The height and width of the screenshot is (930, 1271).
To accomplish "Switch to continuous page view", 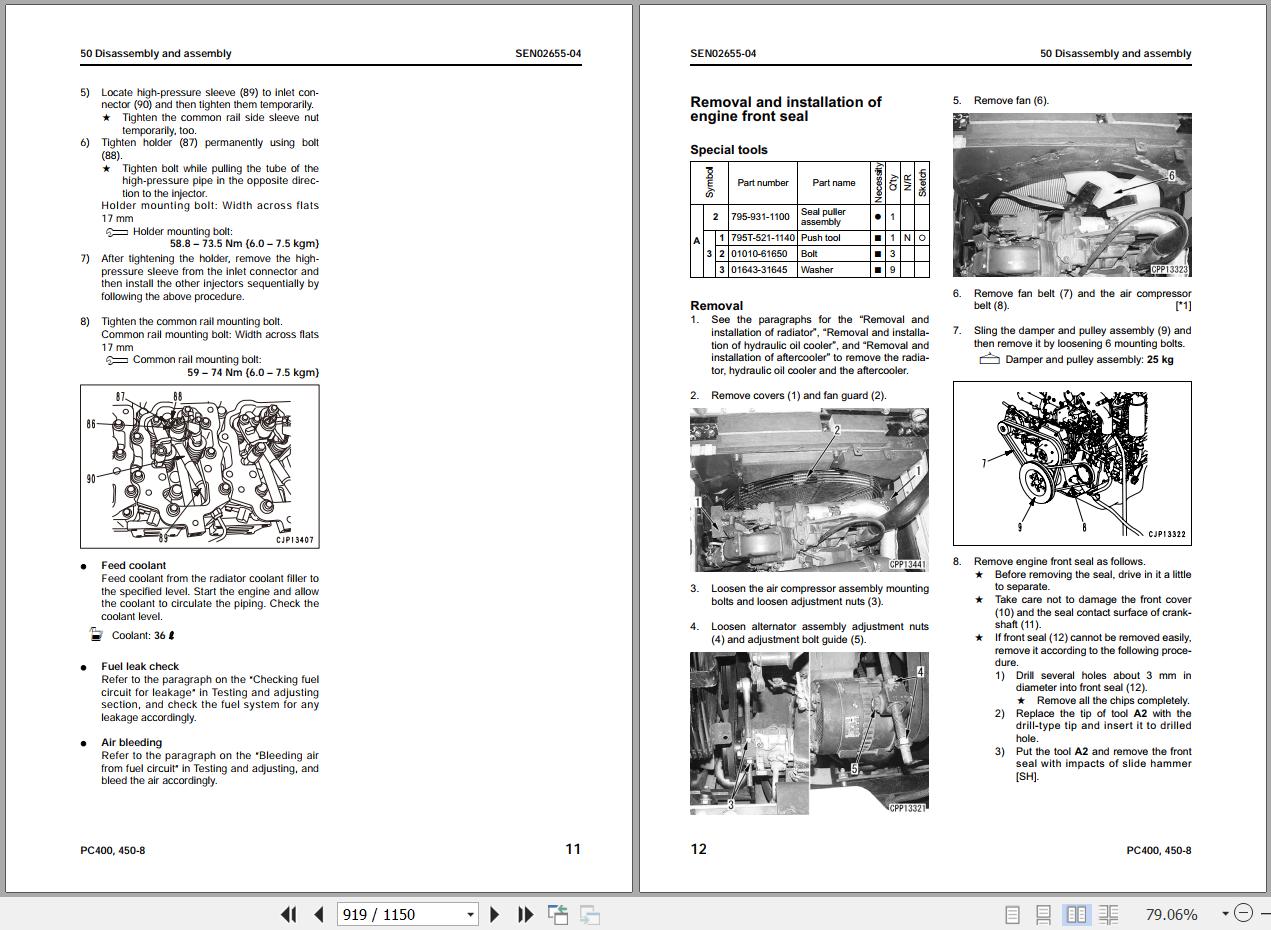I will click(1043, 914).
